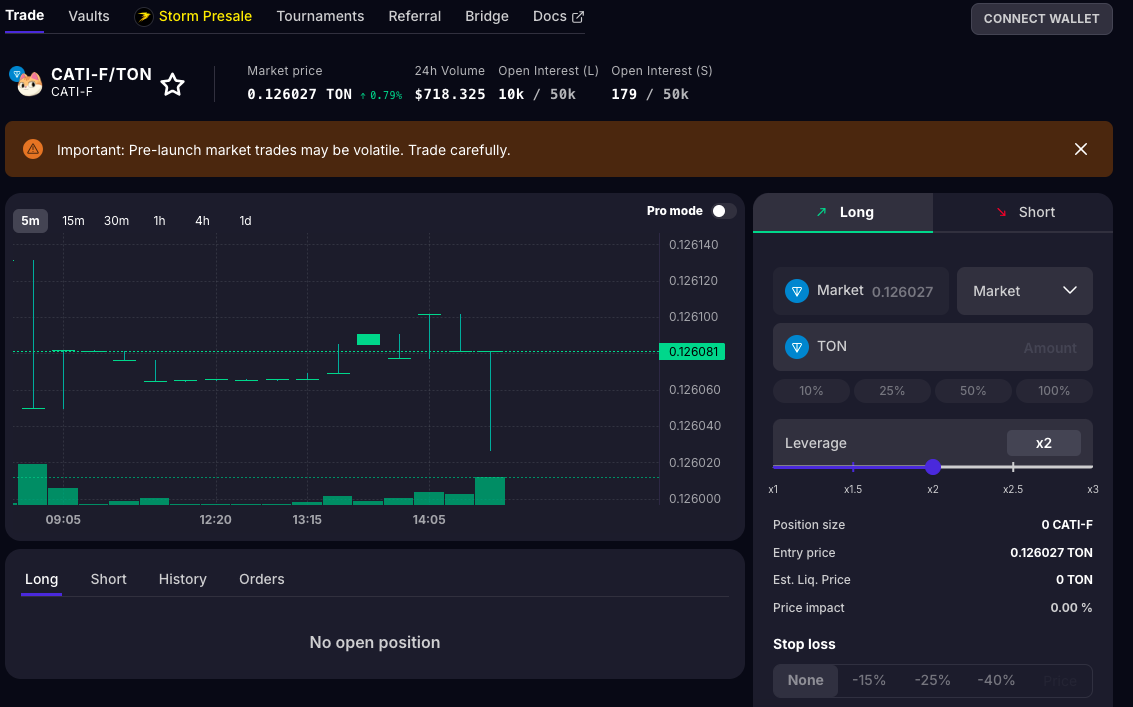The height and width of the screenshot is (707, 1133).
Task: Select the 5m chart interval
Action: click(x=30, y=220)
